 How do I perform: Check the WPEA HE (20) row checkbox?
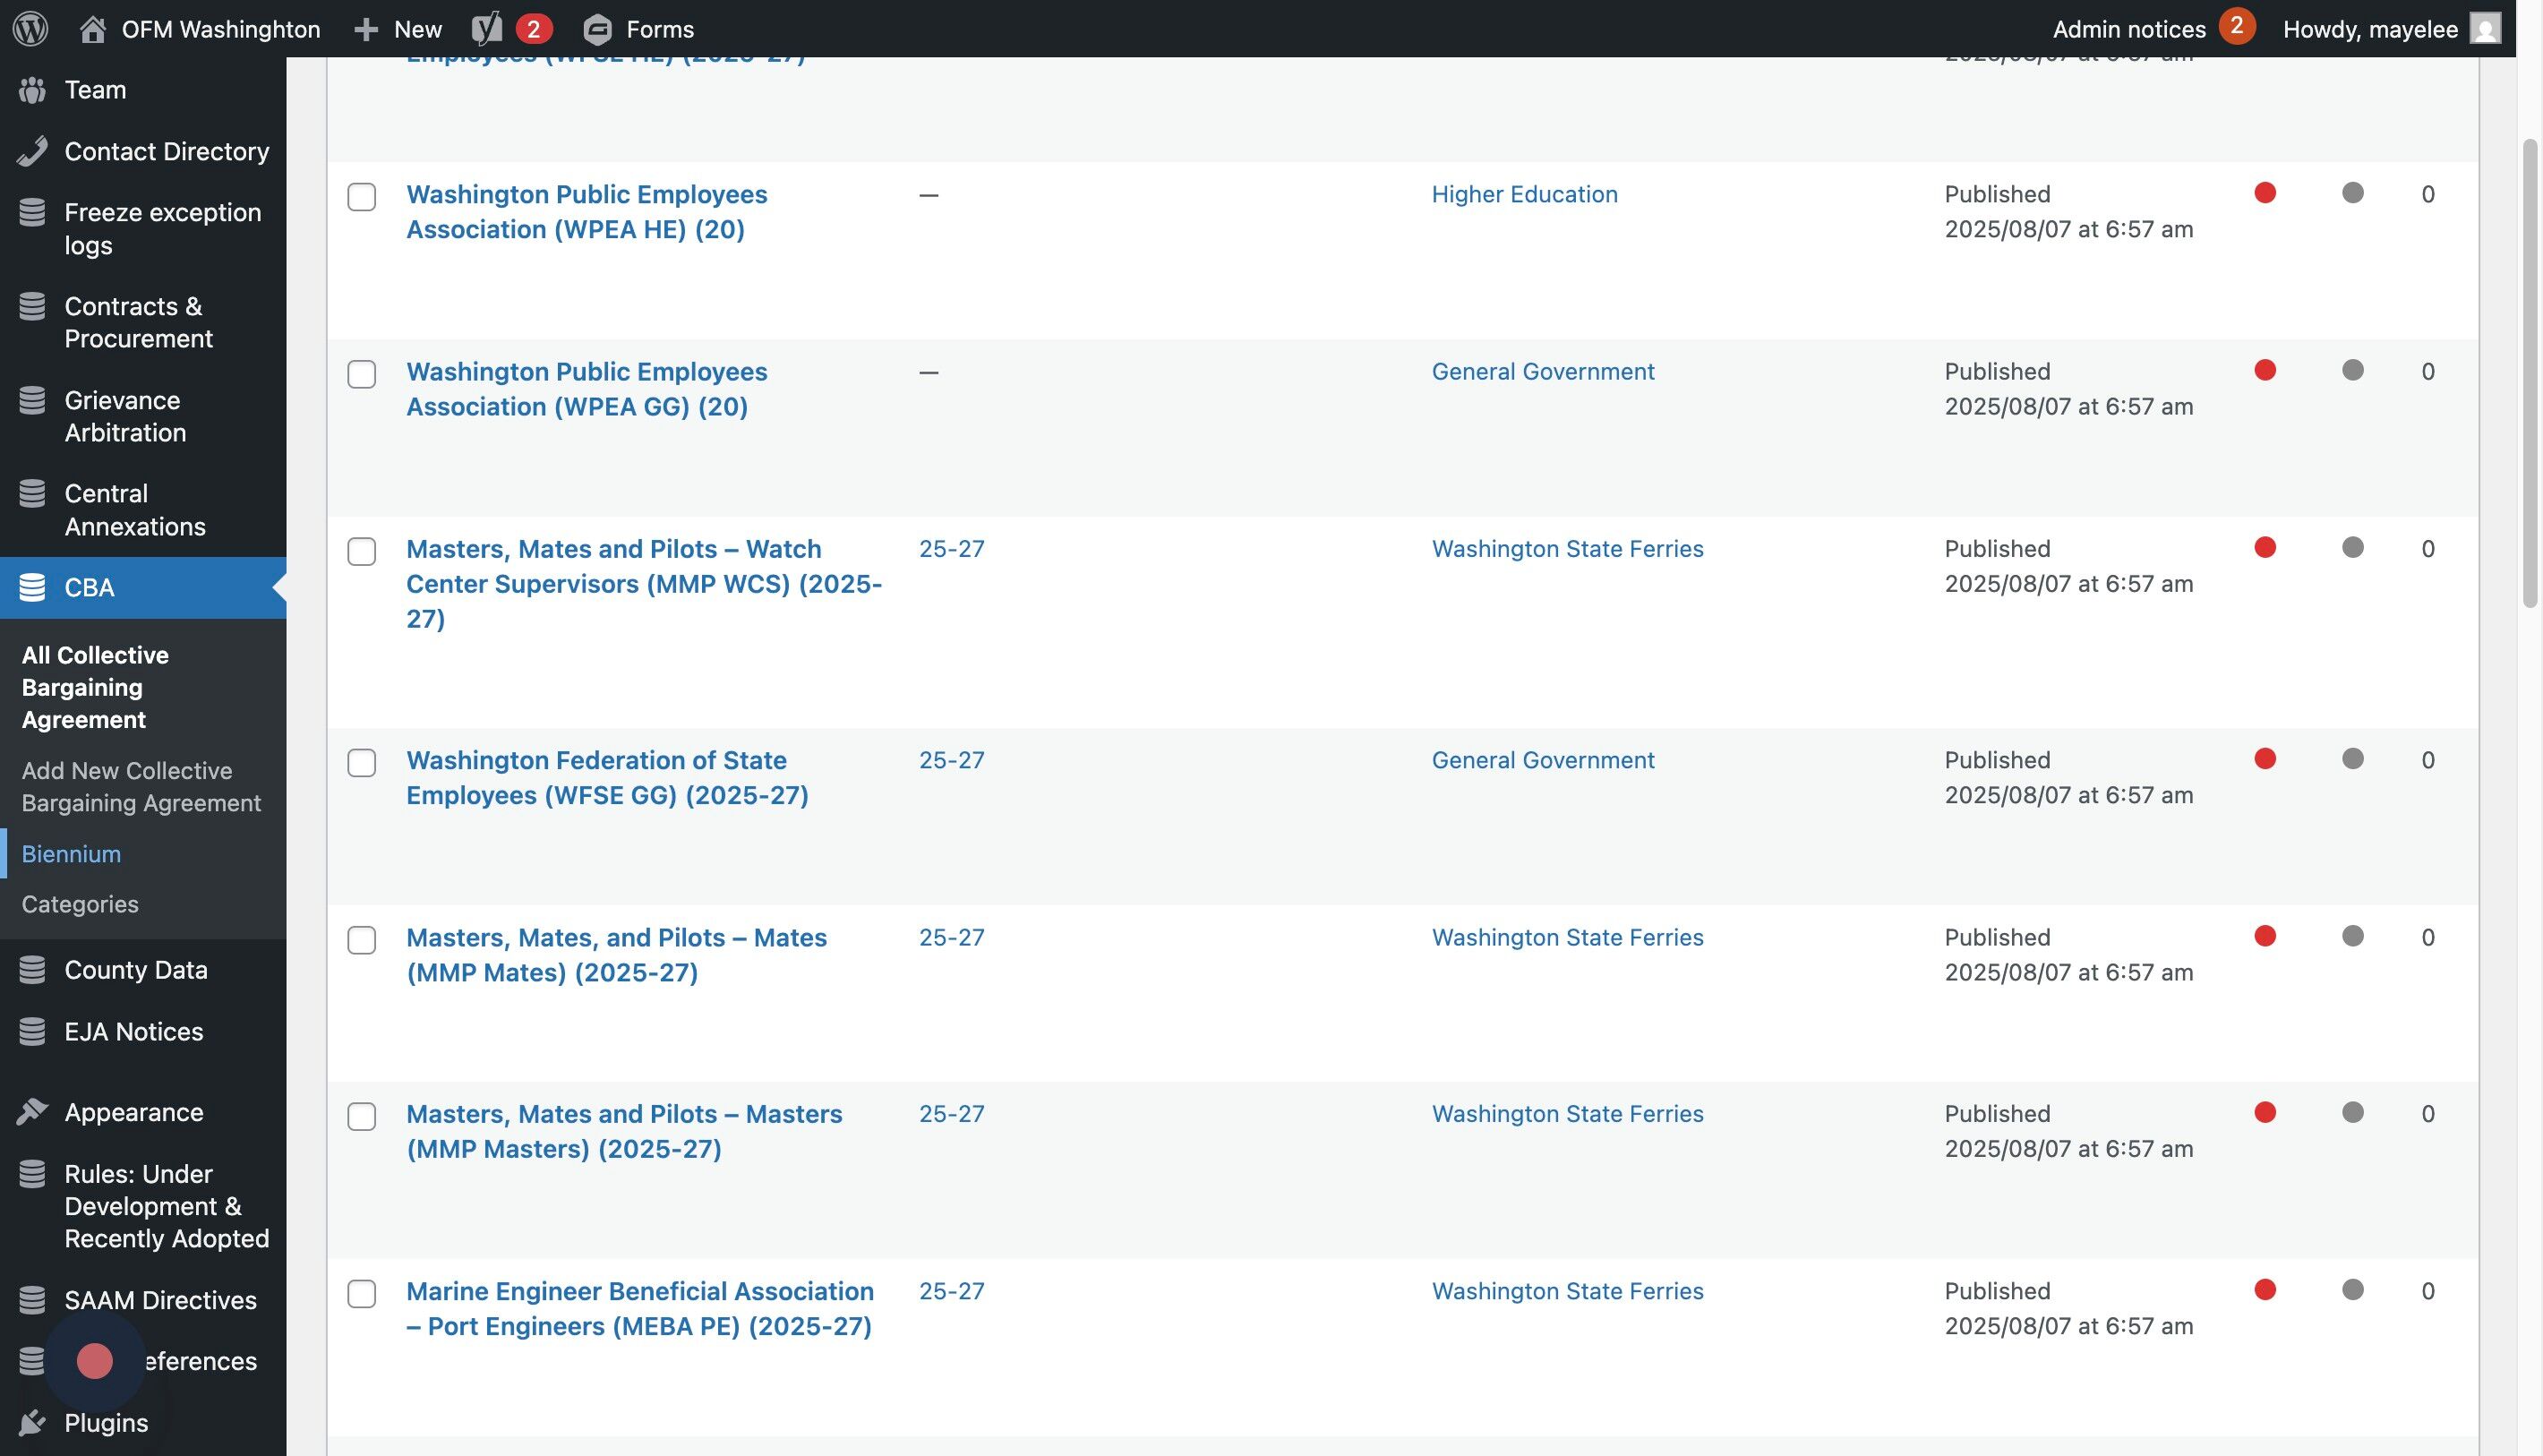coord(361,197)
